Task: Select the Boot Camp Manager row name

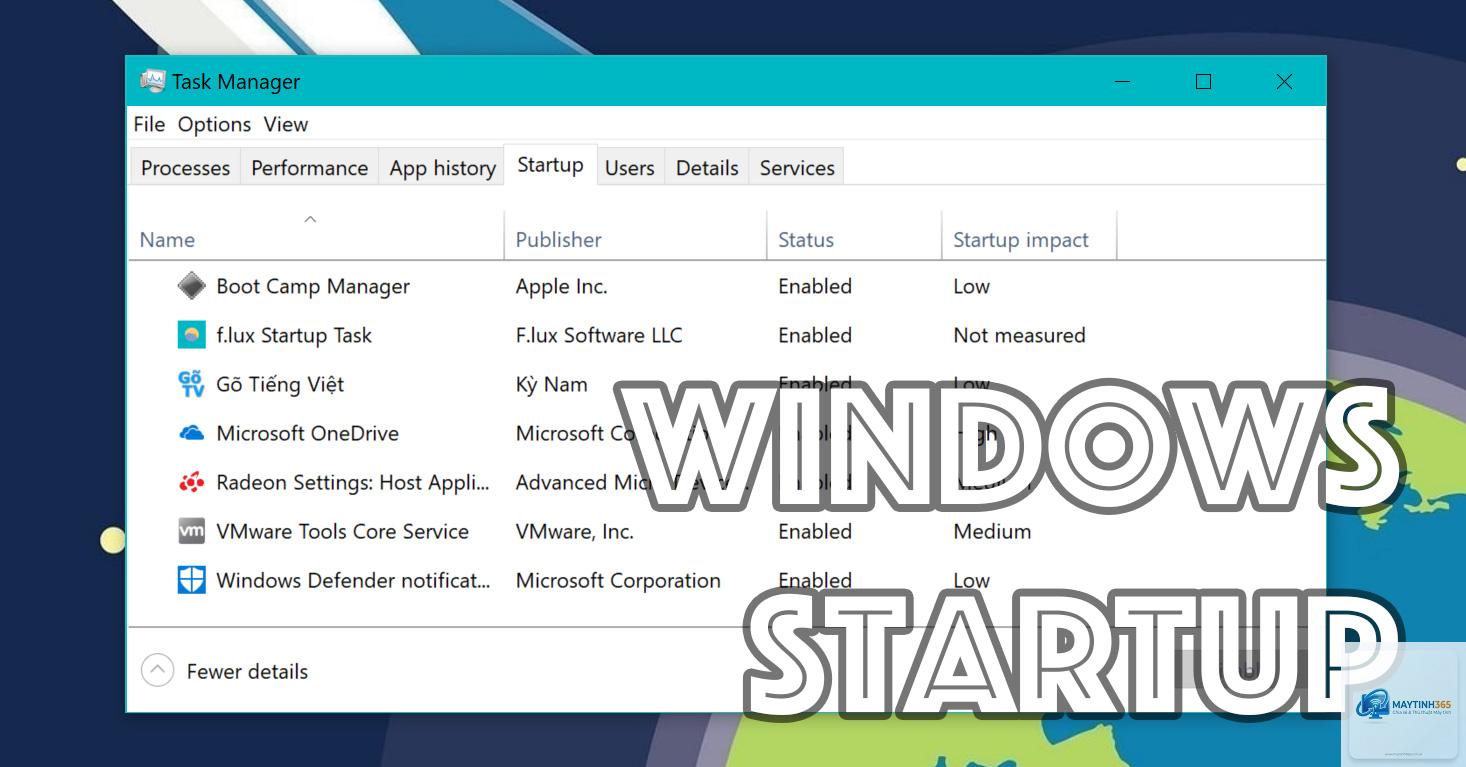Action: [x=313, y=286]
